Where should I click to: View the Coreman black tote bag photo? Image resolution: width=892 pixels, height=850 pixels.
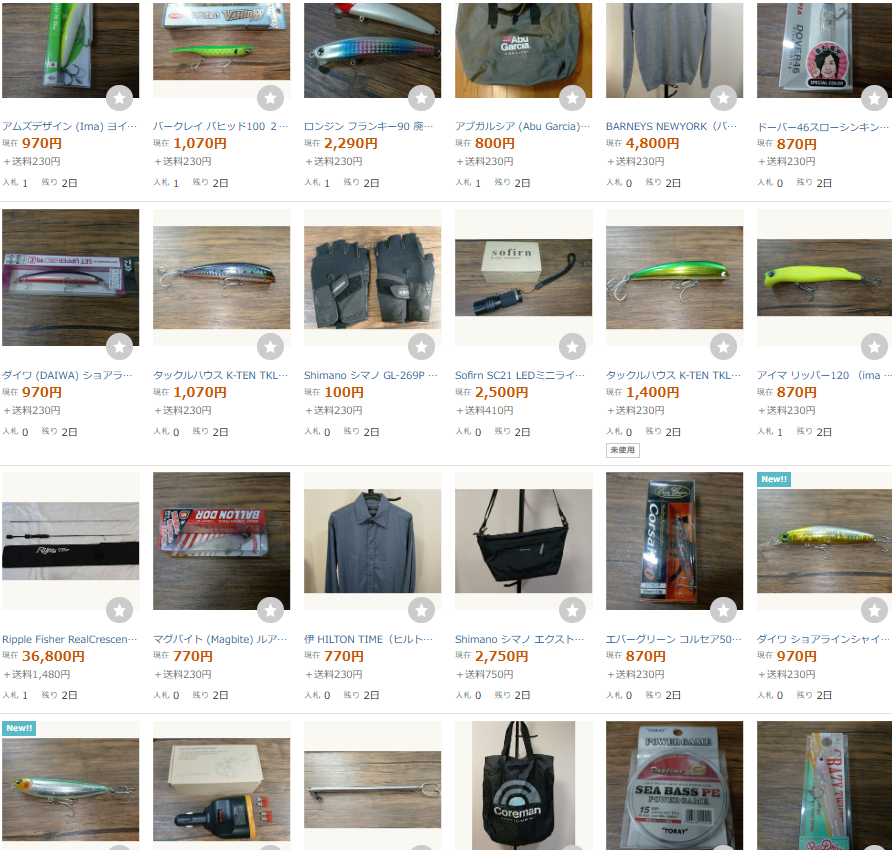[523, 786]
